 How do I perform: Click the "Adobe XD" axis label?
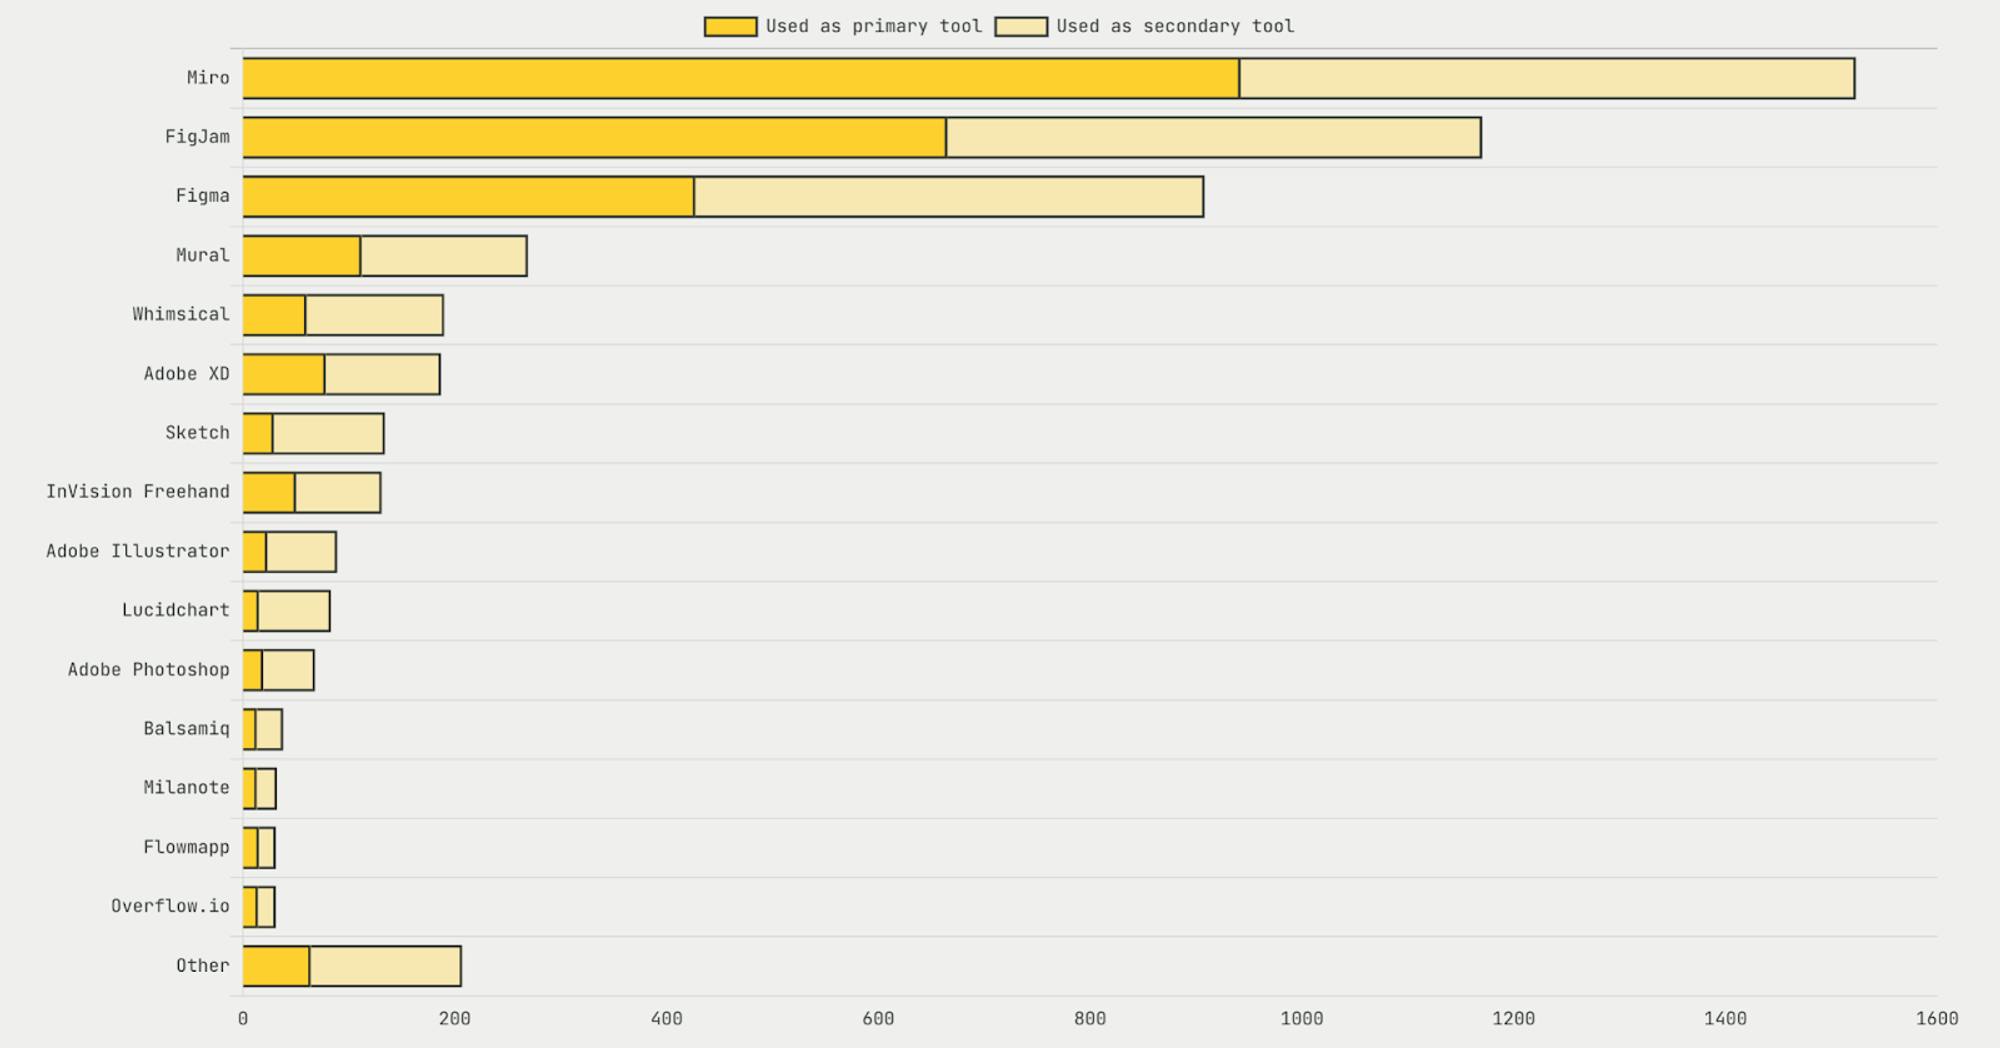click(186, 374)
